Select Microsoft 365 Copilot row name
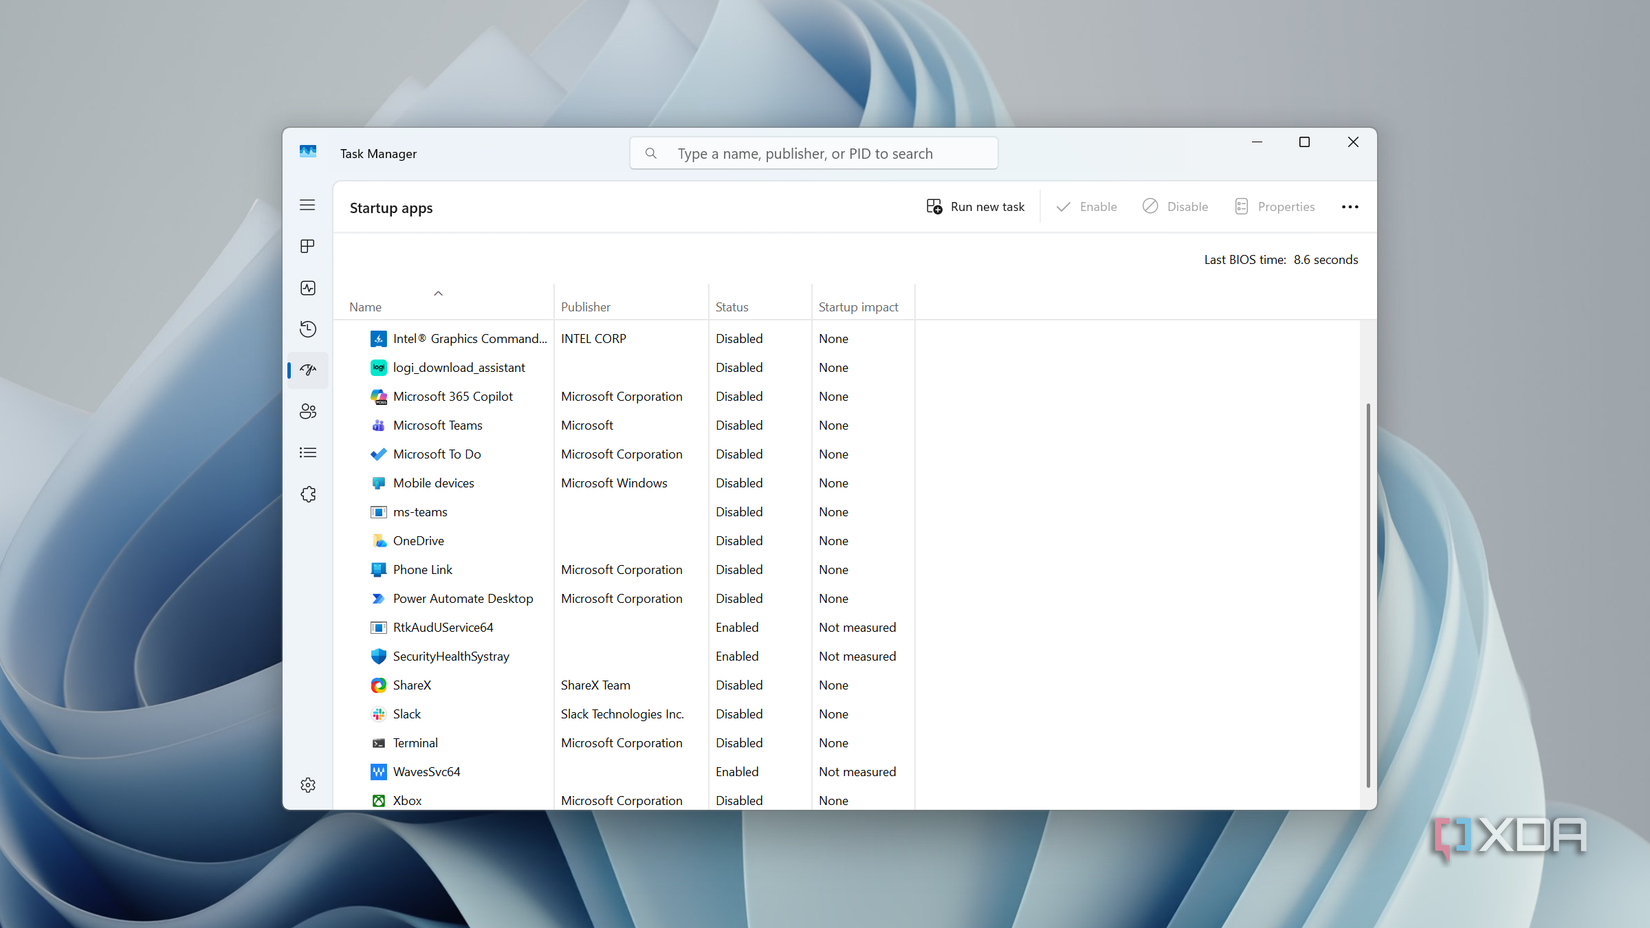This screenshot has height=928, width=1650. [453, 397]
